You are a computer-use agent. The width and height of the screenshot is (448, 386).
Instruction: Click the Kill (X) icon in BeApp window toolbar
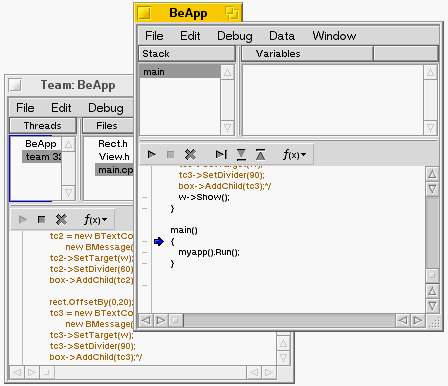(190, 154)
